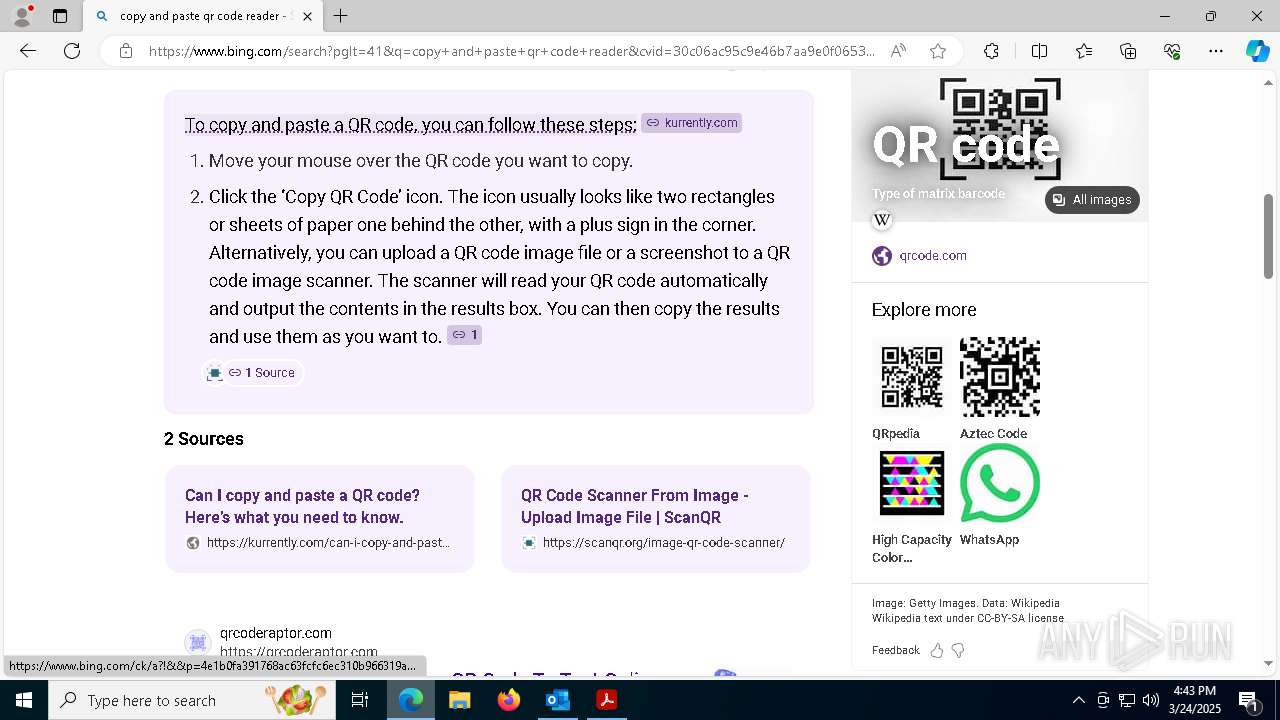The image size is (1280, 720).
Task: Click the Wikipedia W icon
Action: coord(882,220)
